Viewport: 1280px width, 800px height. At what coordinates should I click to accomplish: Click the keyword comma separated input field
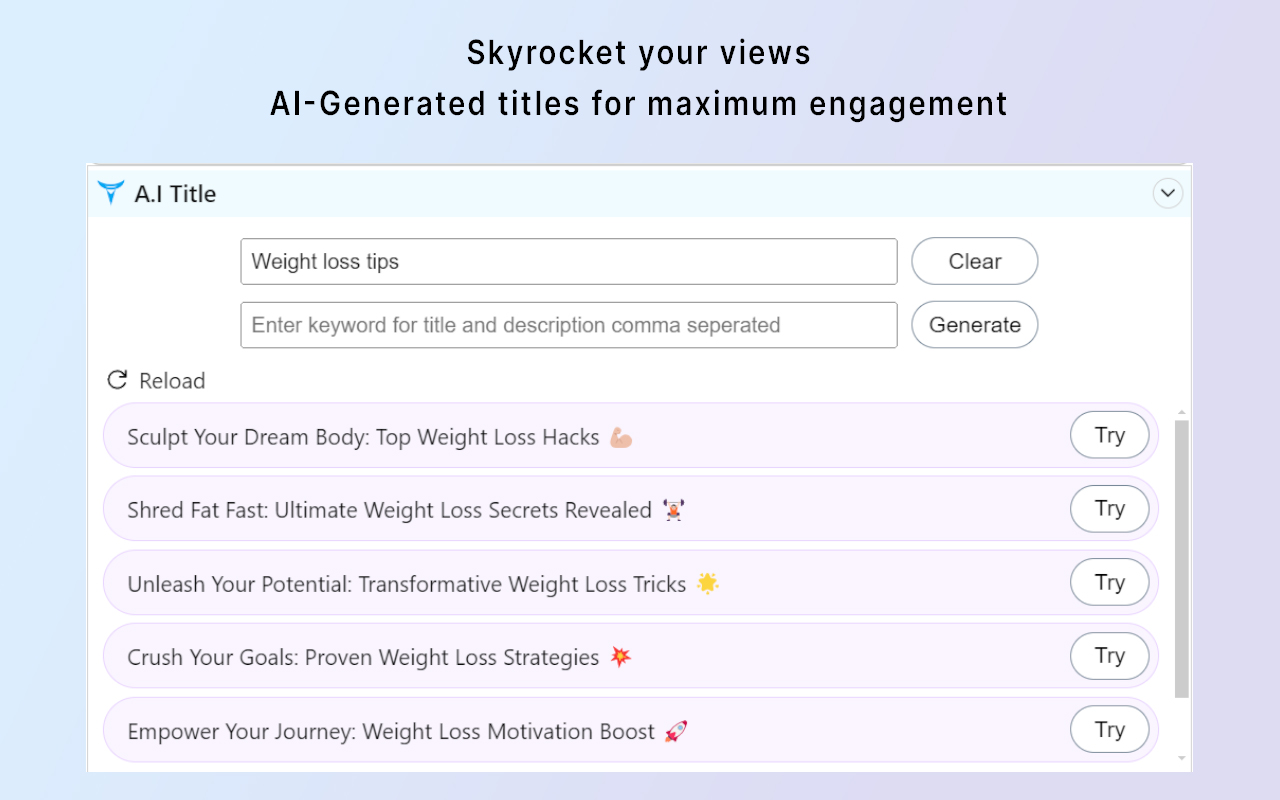pyautogui.click(x=568, y=325)
